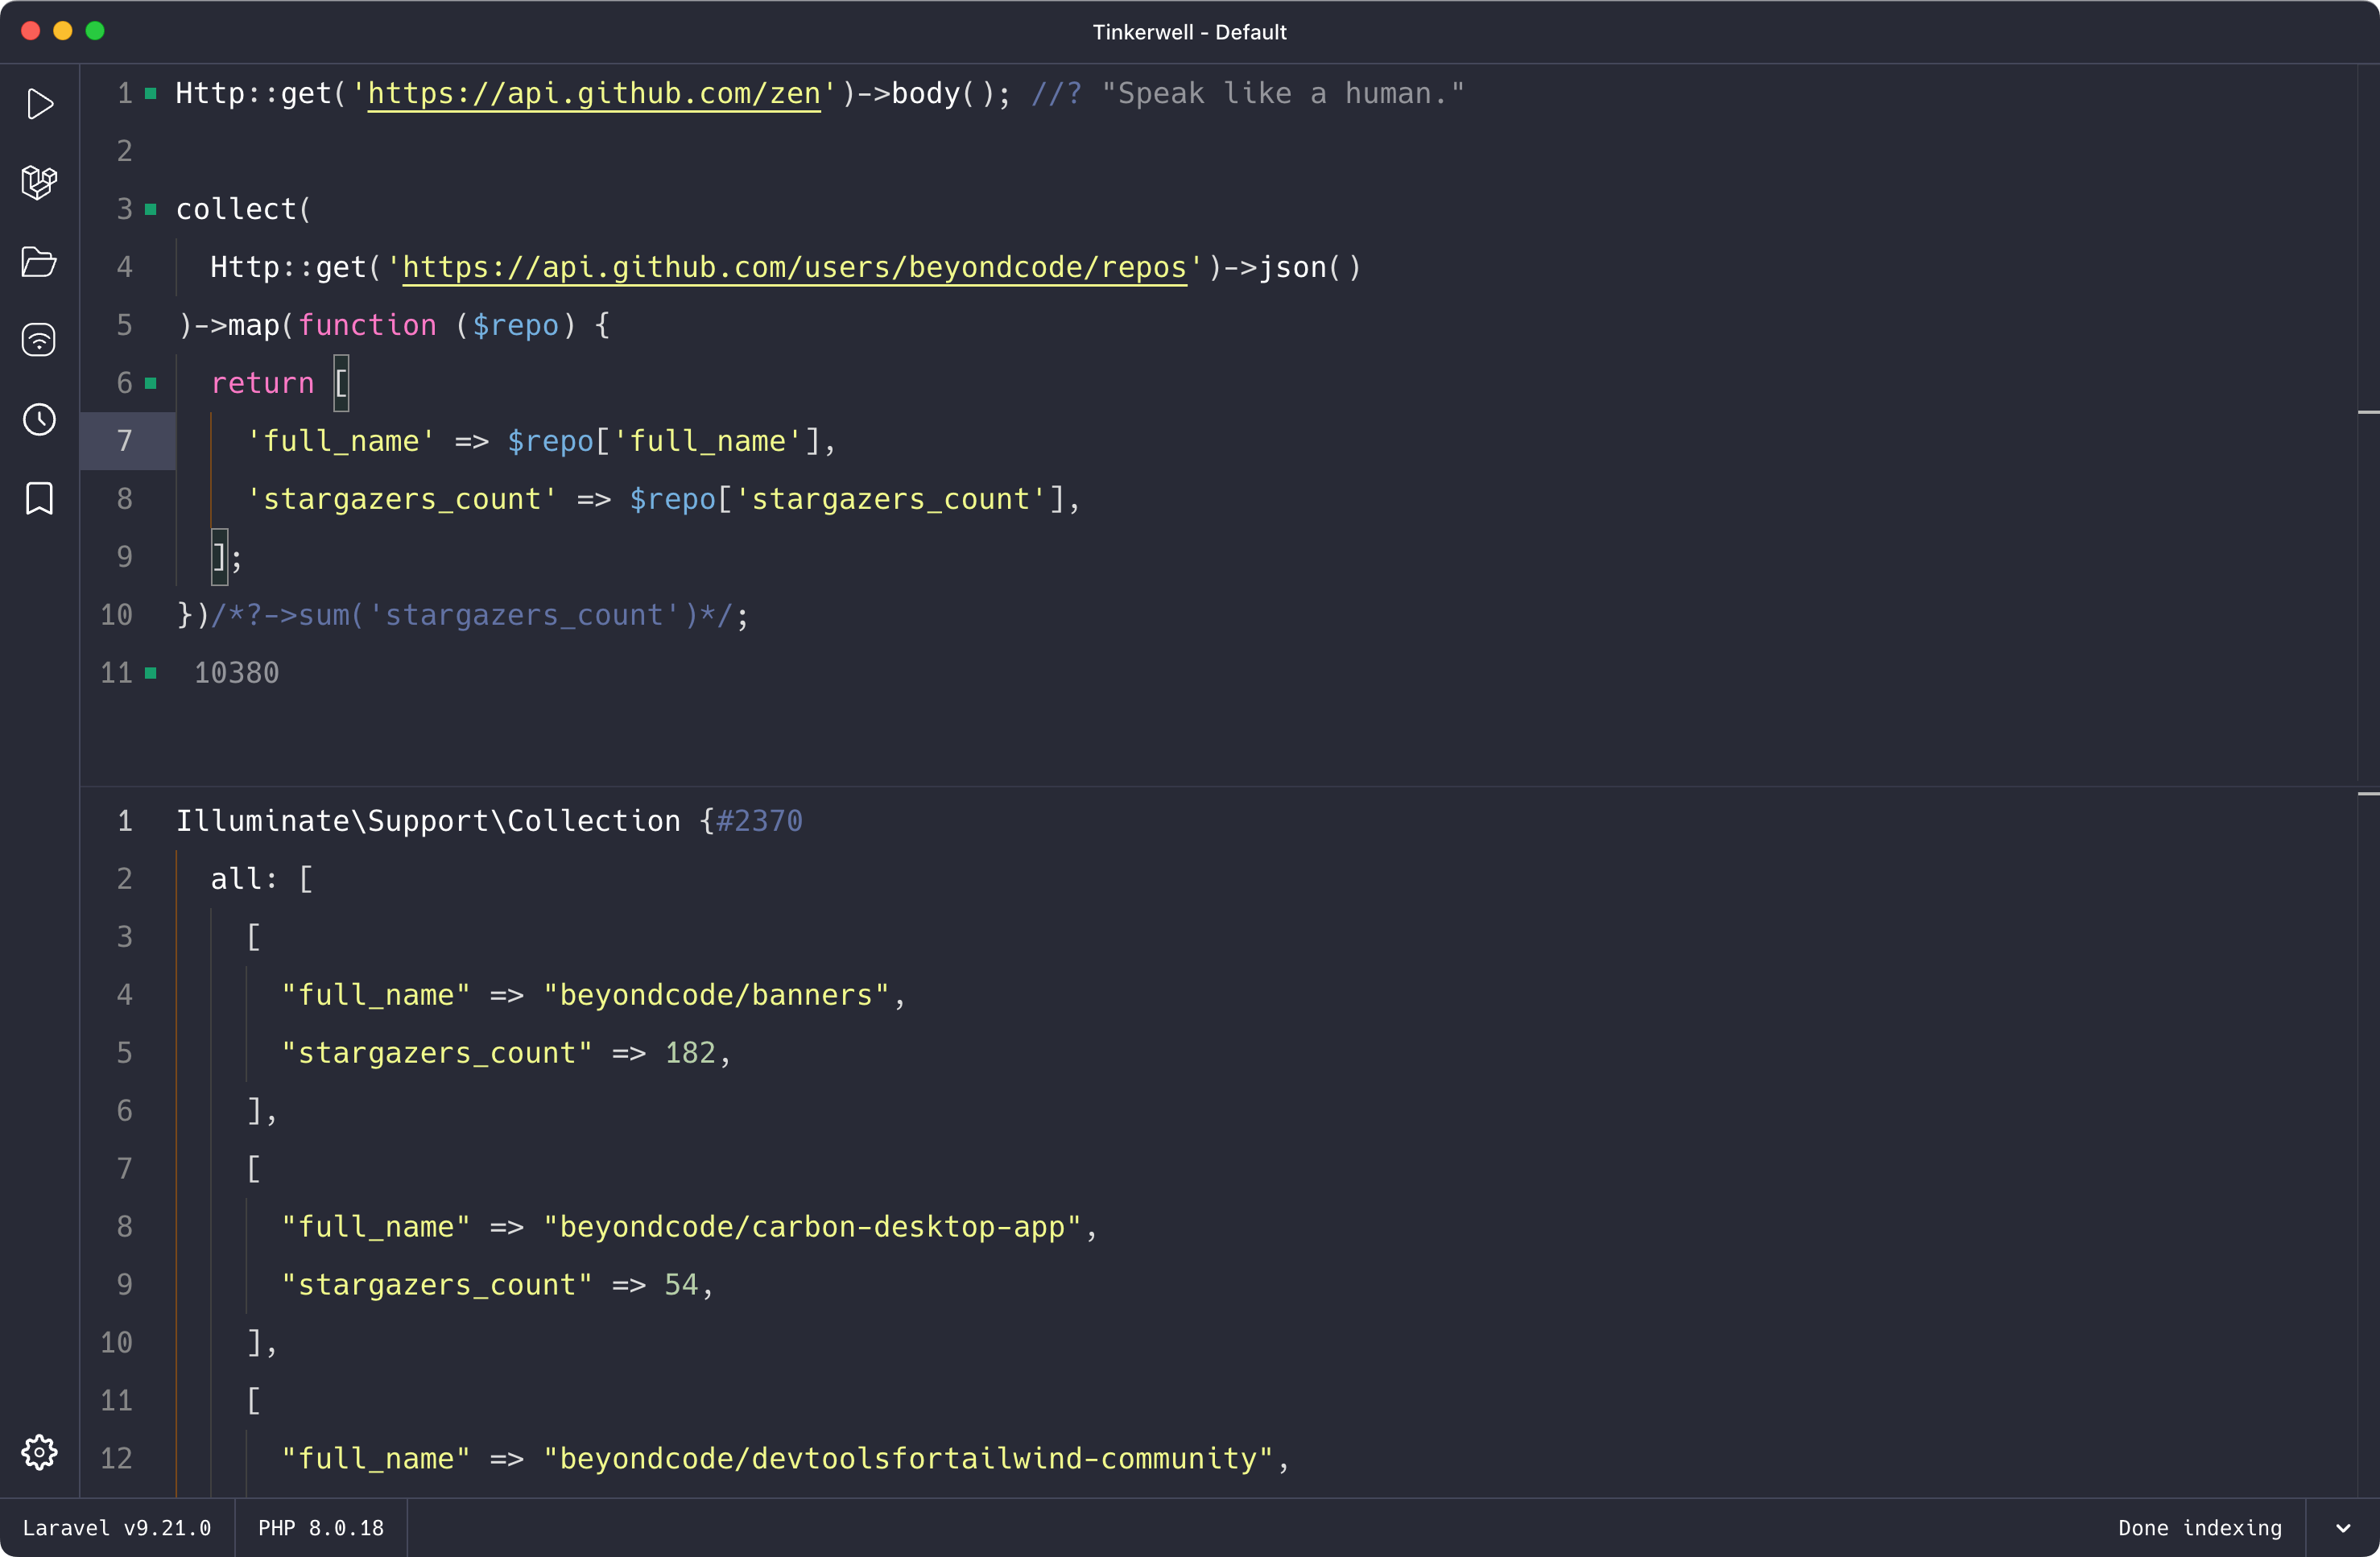Open a folder via the folder icon
The height and width of the screenshot is (1557, 2380).
[x=39, y=262]
